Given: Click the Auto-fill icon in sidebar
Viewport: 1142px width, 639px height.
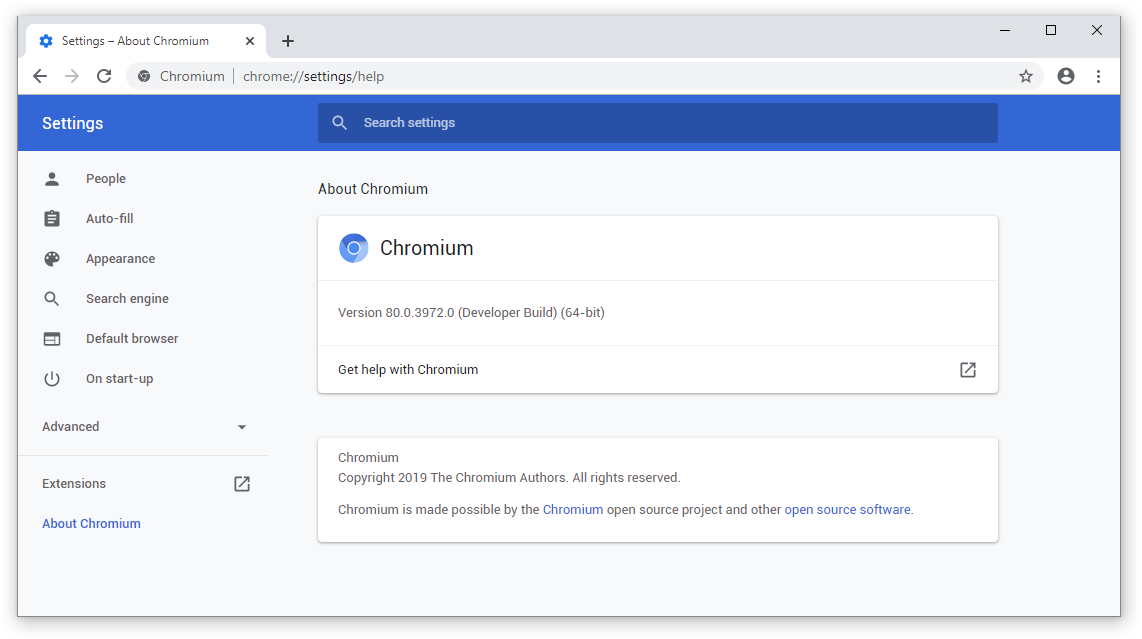Looking at the screenshot, I should point(52,218).
